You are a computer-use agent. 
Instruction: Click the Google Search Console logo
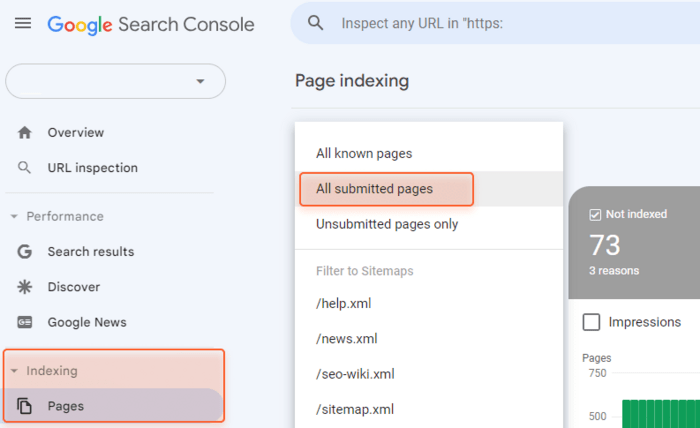point(151,25)
